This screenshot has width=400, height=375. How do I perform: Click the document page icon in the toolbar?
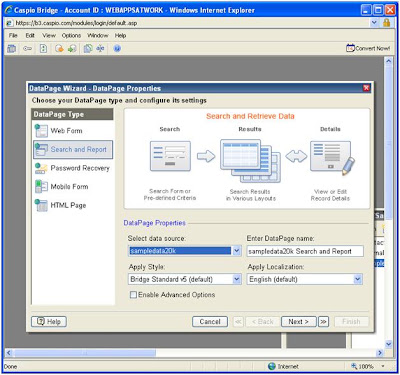43,49
